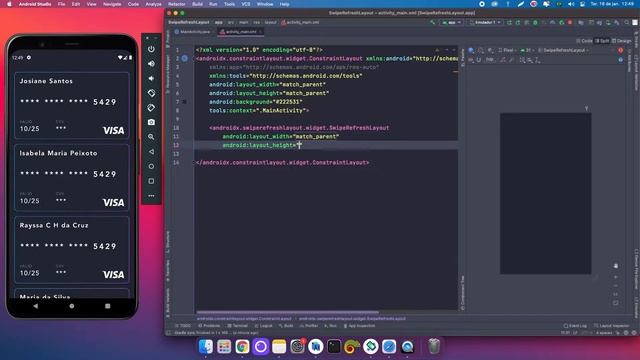This screenshot has height=360, width=640.
Task: Select the activity_main.xml editor tab
Action: (x=241, y=31)
